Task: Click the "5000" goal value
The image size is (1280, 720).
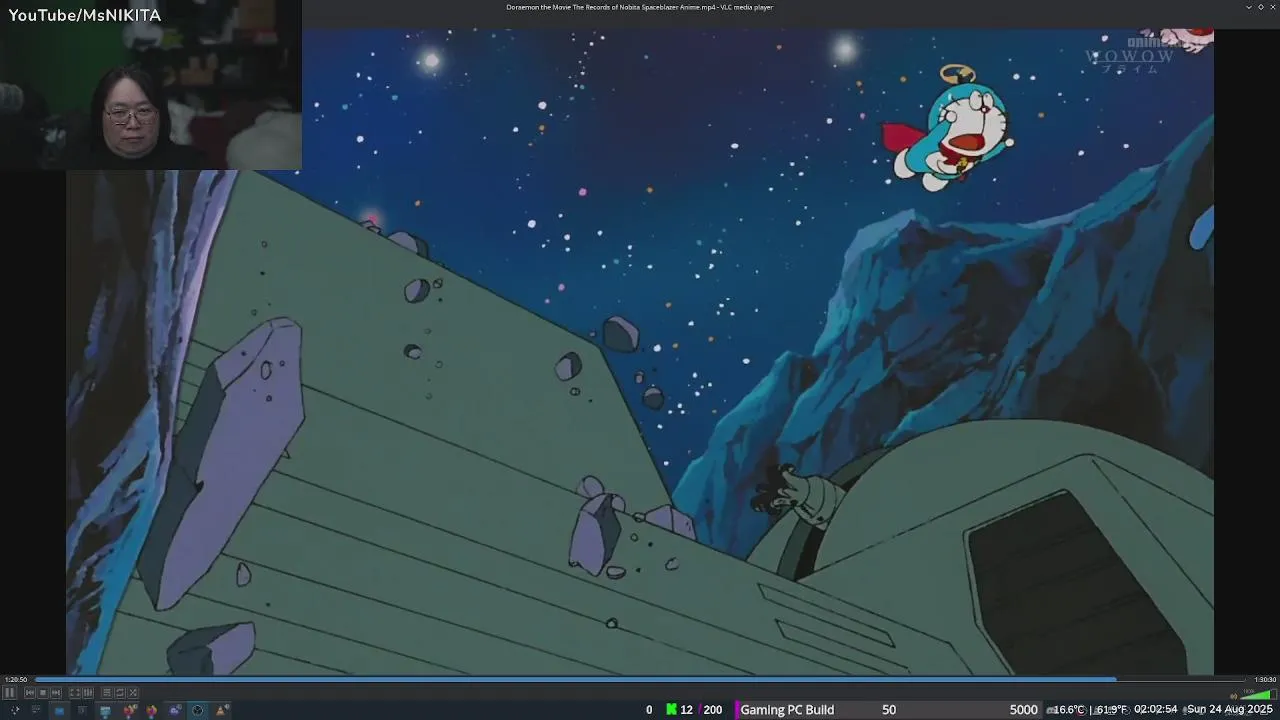Action: point(1023,709)
